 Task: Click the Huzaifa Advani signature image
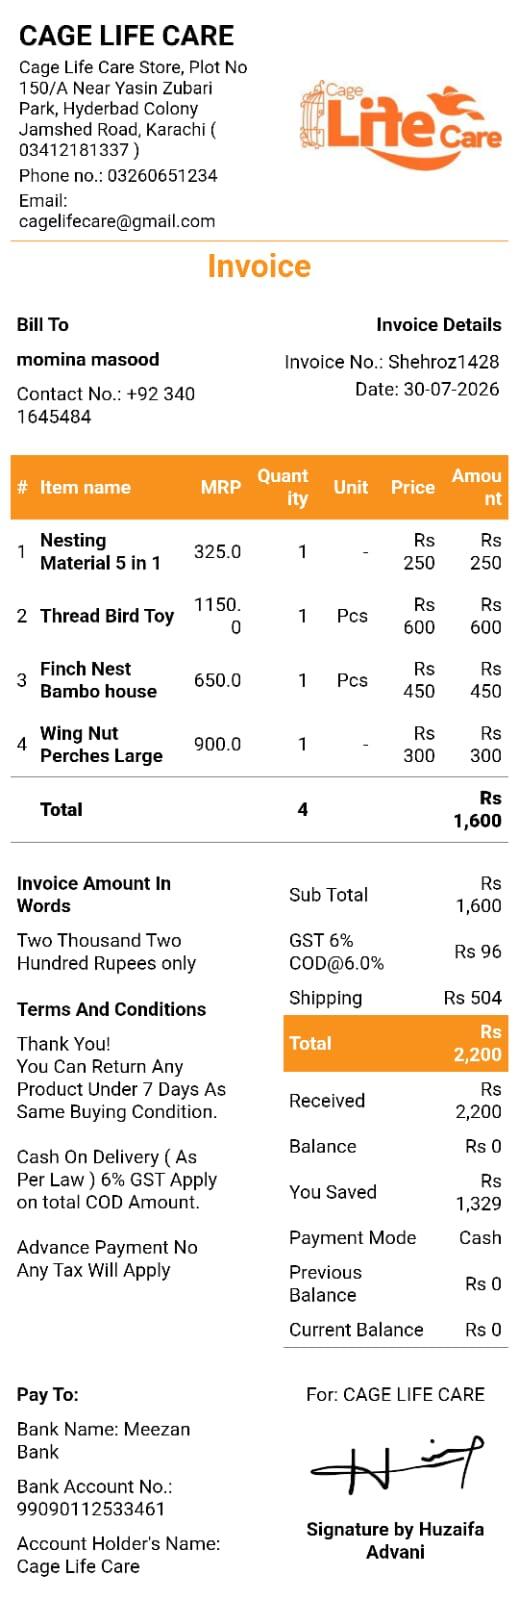coord(397,1468)
